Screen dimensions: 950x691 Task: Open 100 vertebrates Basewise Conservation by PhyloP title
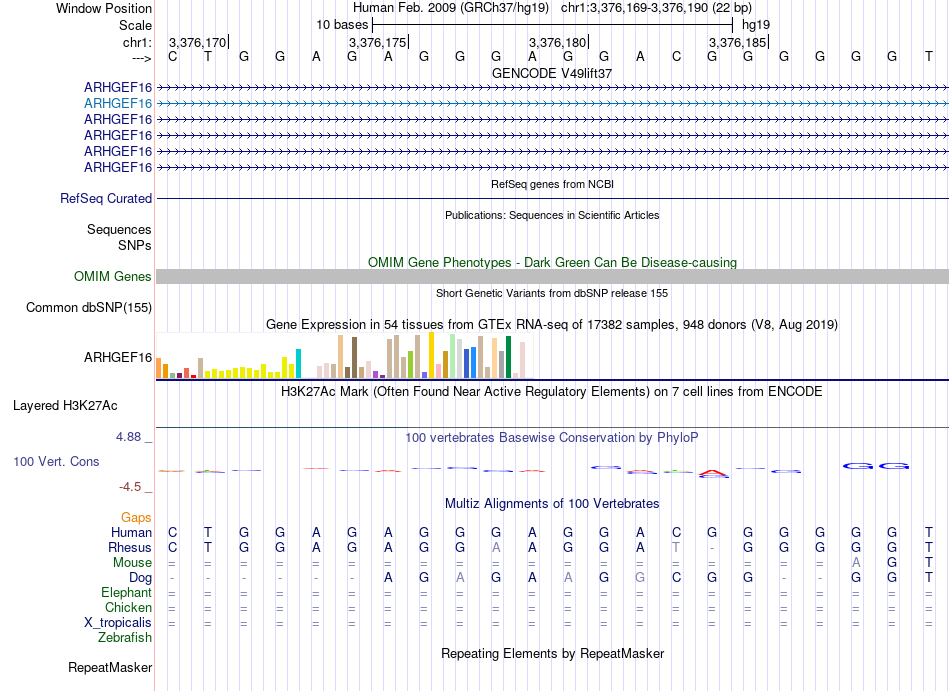tap(552, 437)
